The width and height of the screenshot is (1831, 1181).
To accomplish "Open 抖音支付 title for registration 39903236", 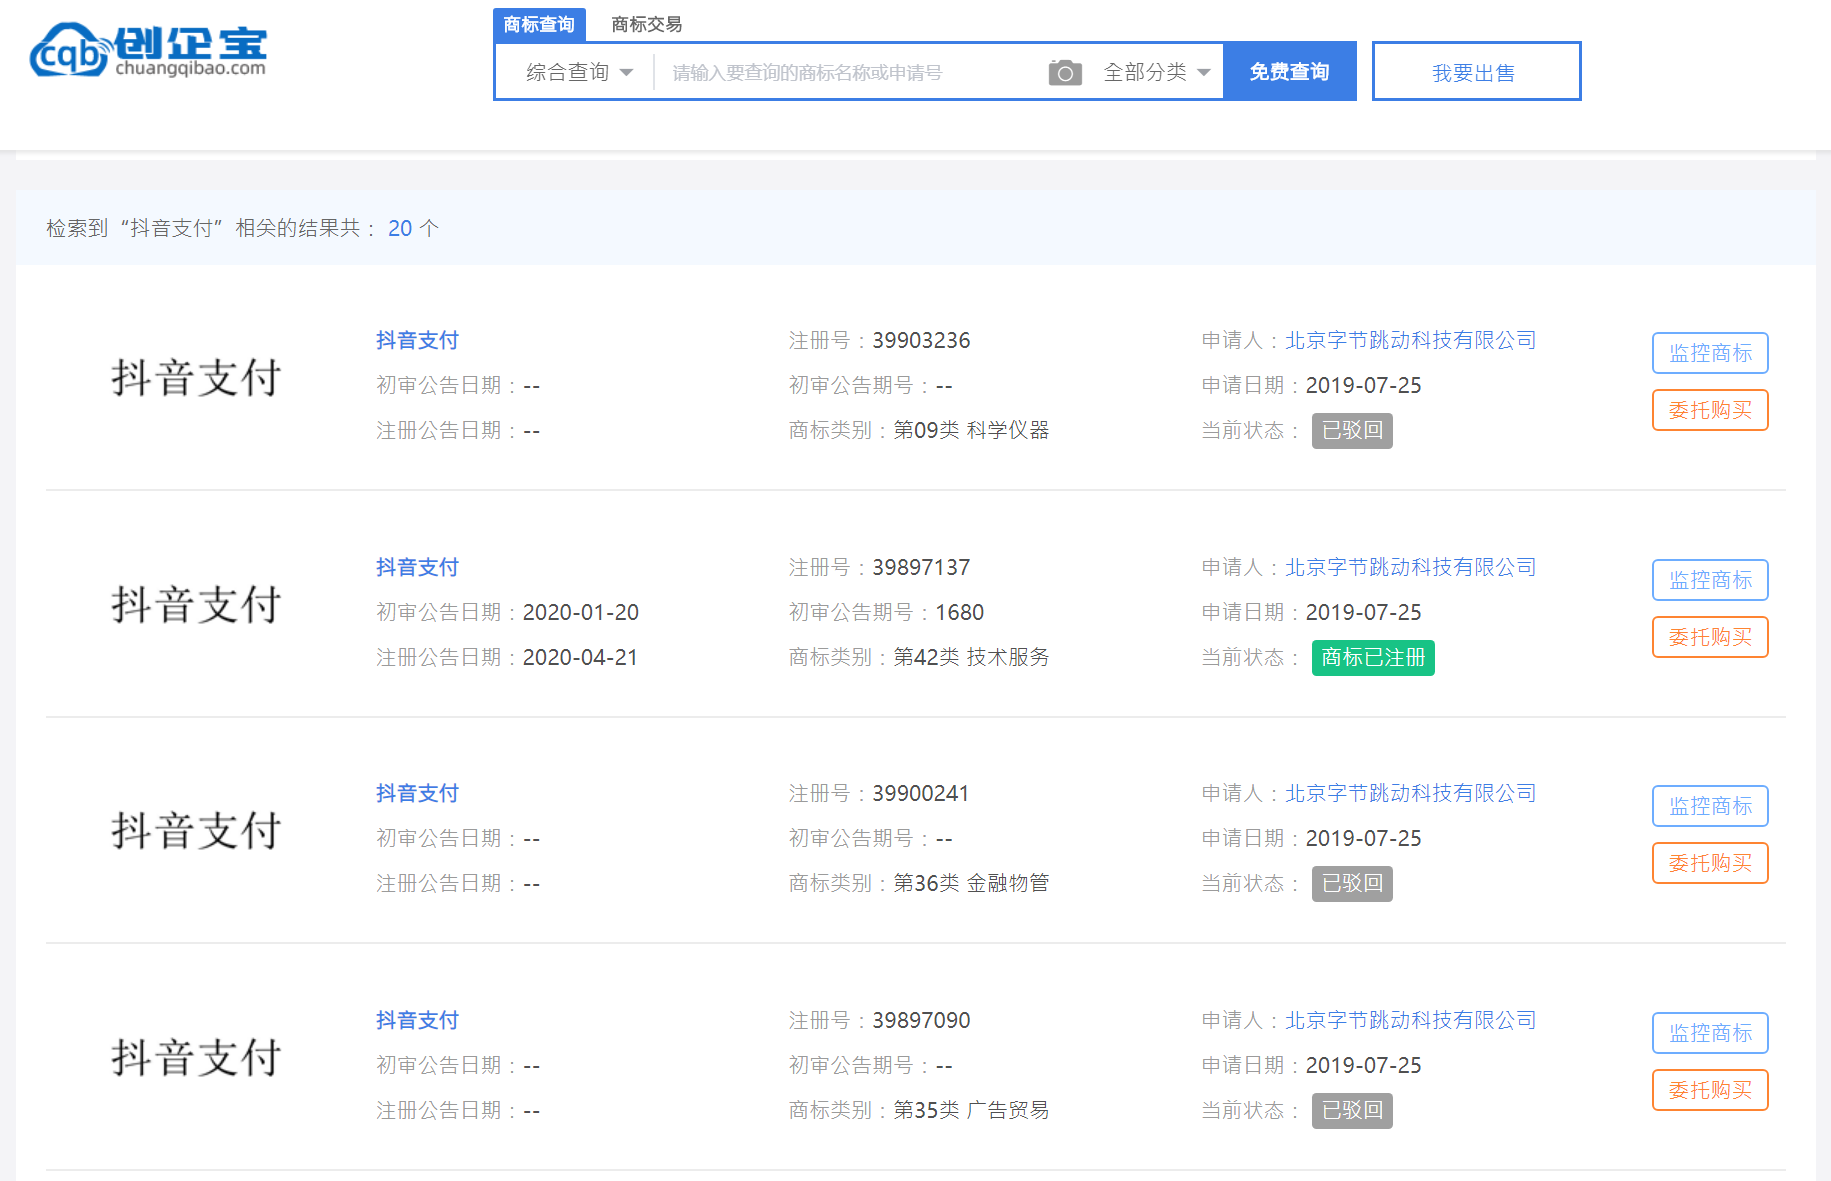I will [x=417, y=340].
